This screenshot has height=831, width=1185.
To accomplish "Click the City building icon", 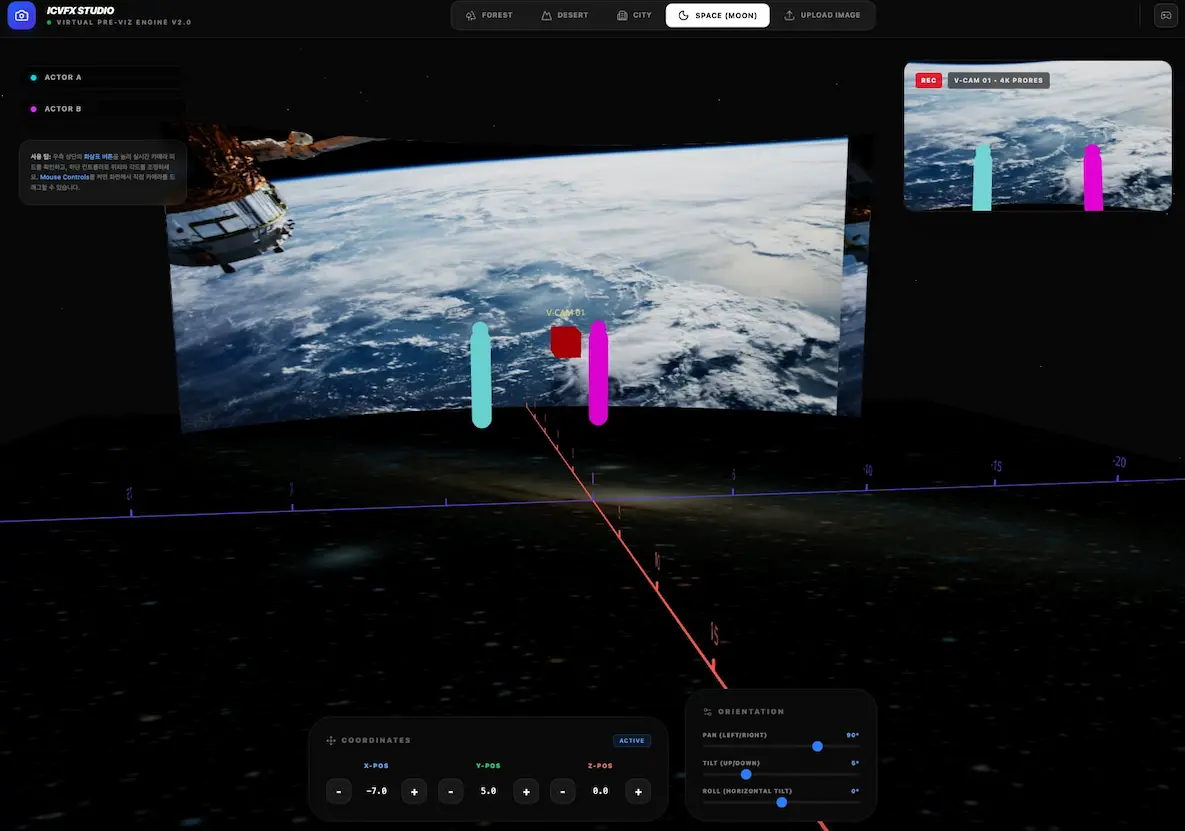I will pos(622,15).
